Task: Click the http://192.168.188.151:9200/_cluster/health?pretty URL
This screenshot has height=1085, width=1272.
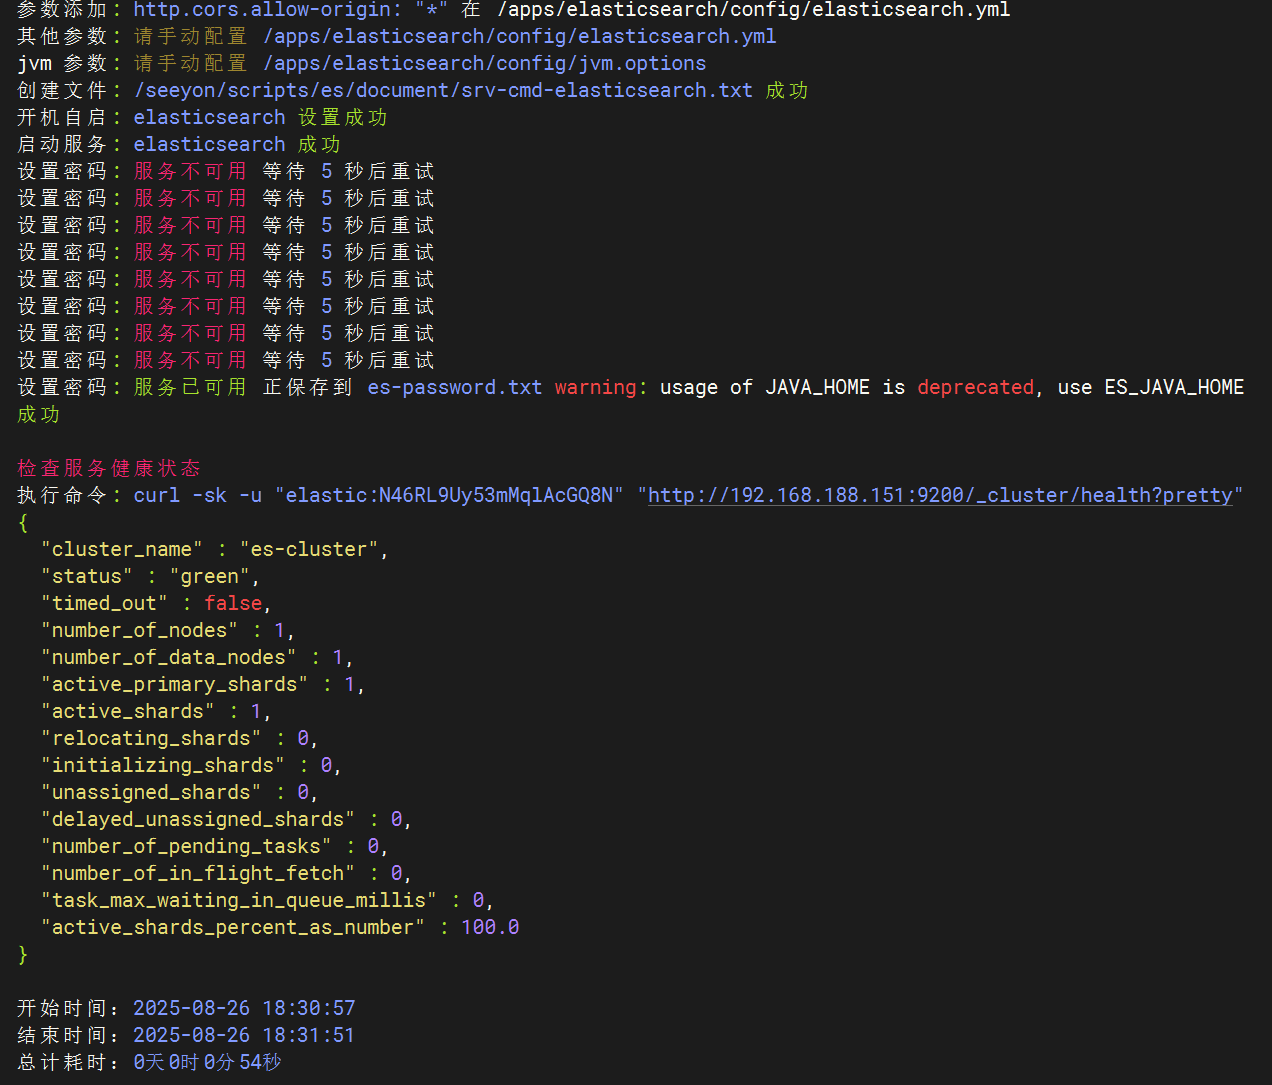Action: tap(940, 495)
